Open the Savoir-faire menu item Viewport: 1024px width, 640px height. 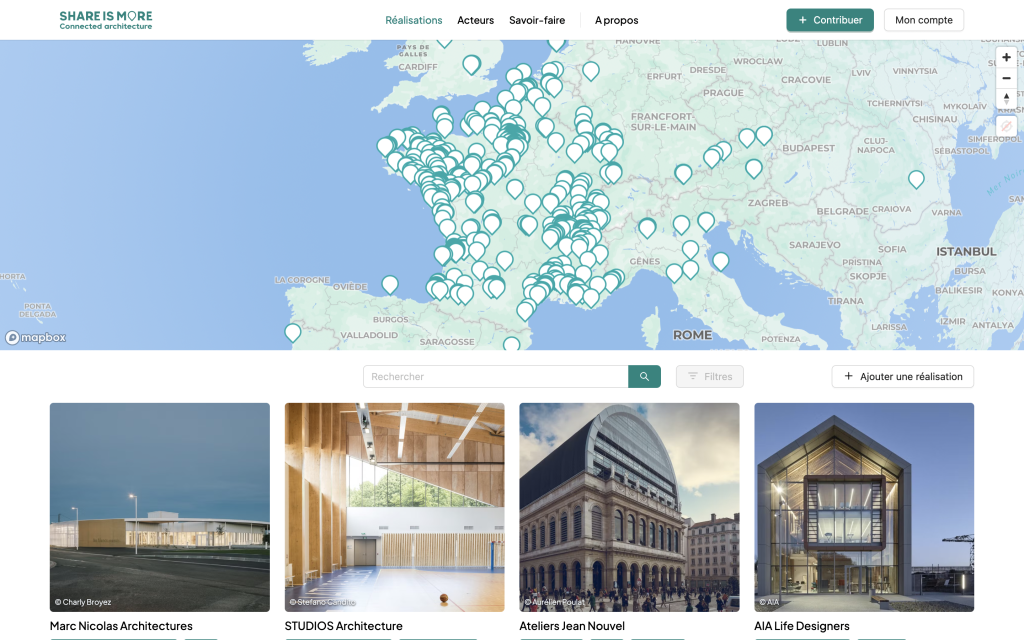(x=537, y=20)
